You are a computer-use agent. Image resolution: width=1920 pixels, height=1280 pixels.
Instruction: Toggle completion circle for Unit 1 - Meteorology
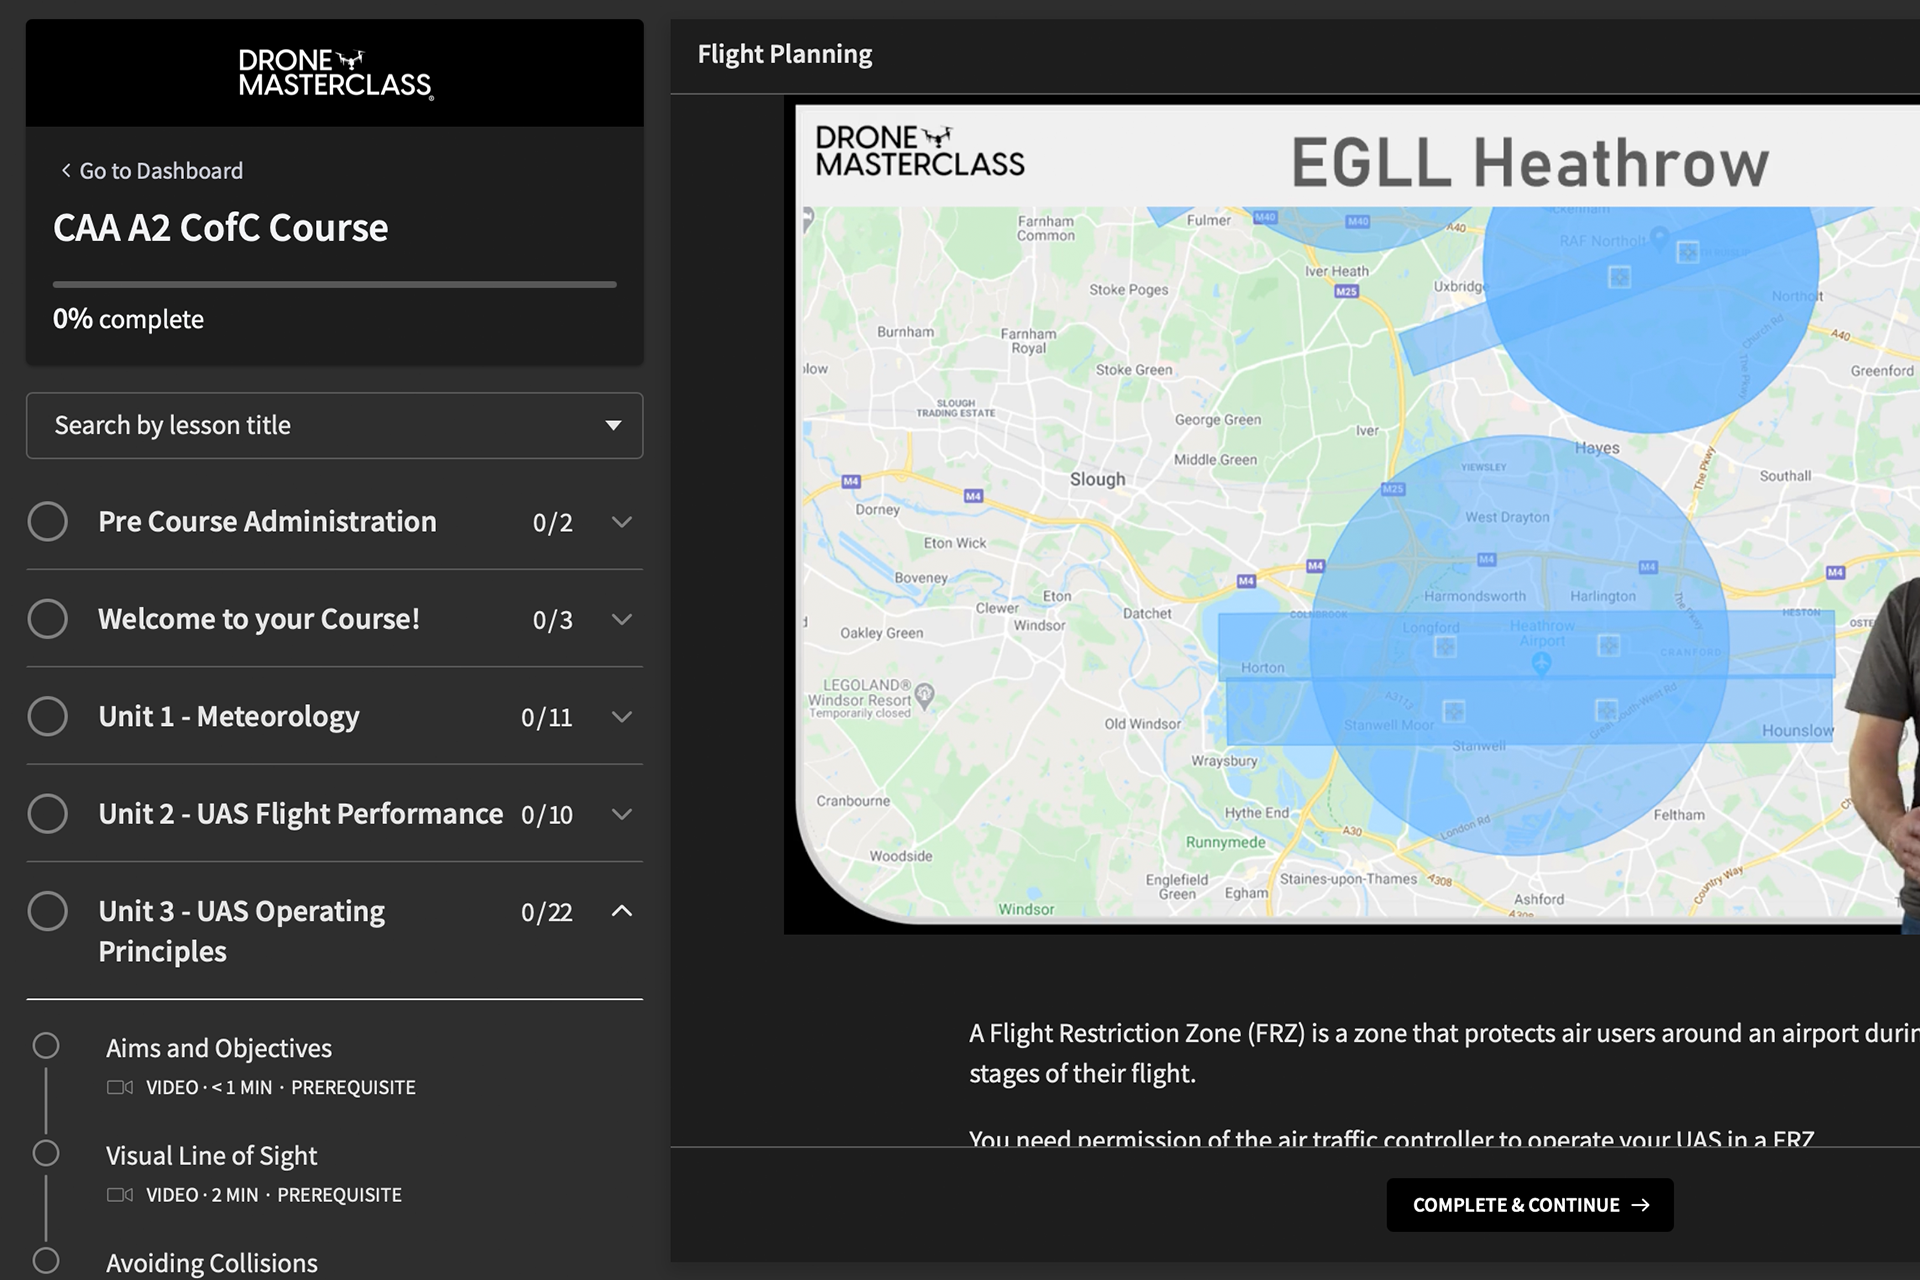tap(48, 717)
